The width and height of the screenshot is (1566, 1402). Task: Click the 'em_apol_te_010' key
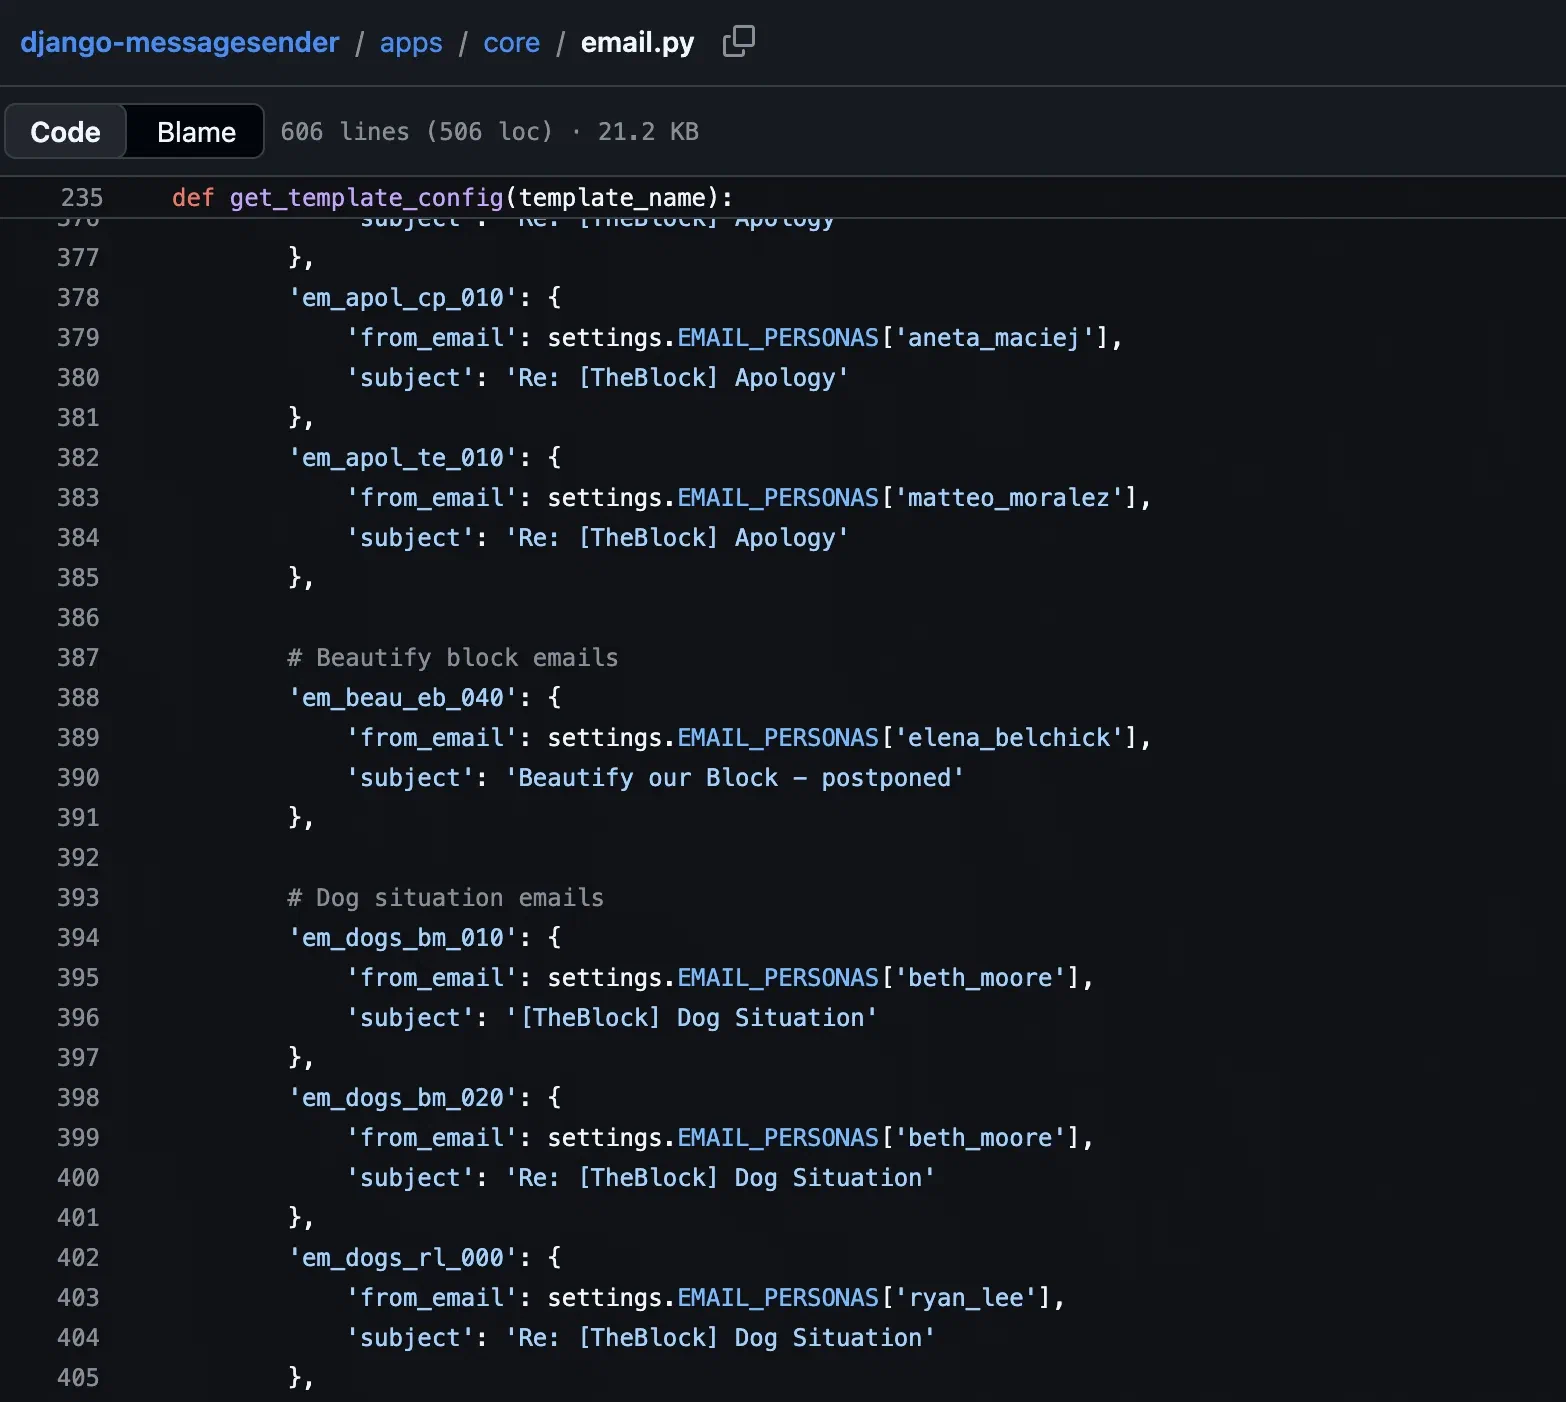tap(402, 458)
